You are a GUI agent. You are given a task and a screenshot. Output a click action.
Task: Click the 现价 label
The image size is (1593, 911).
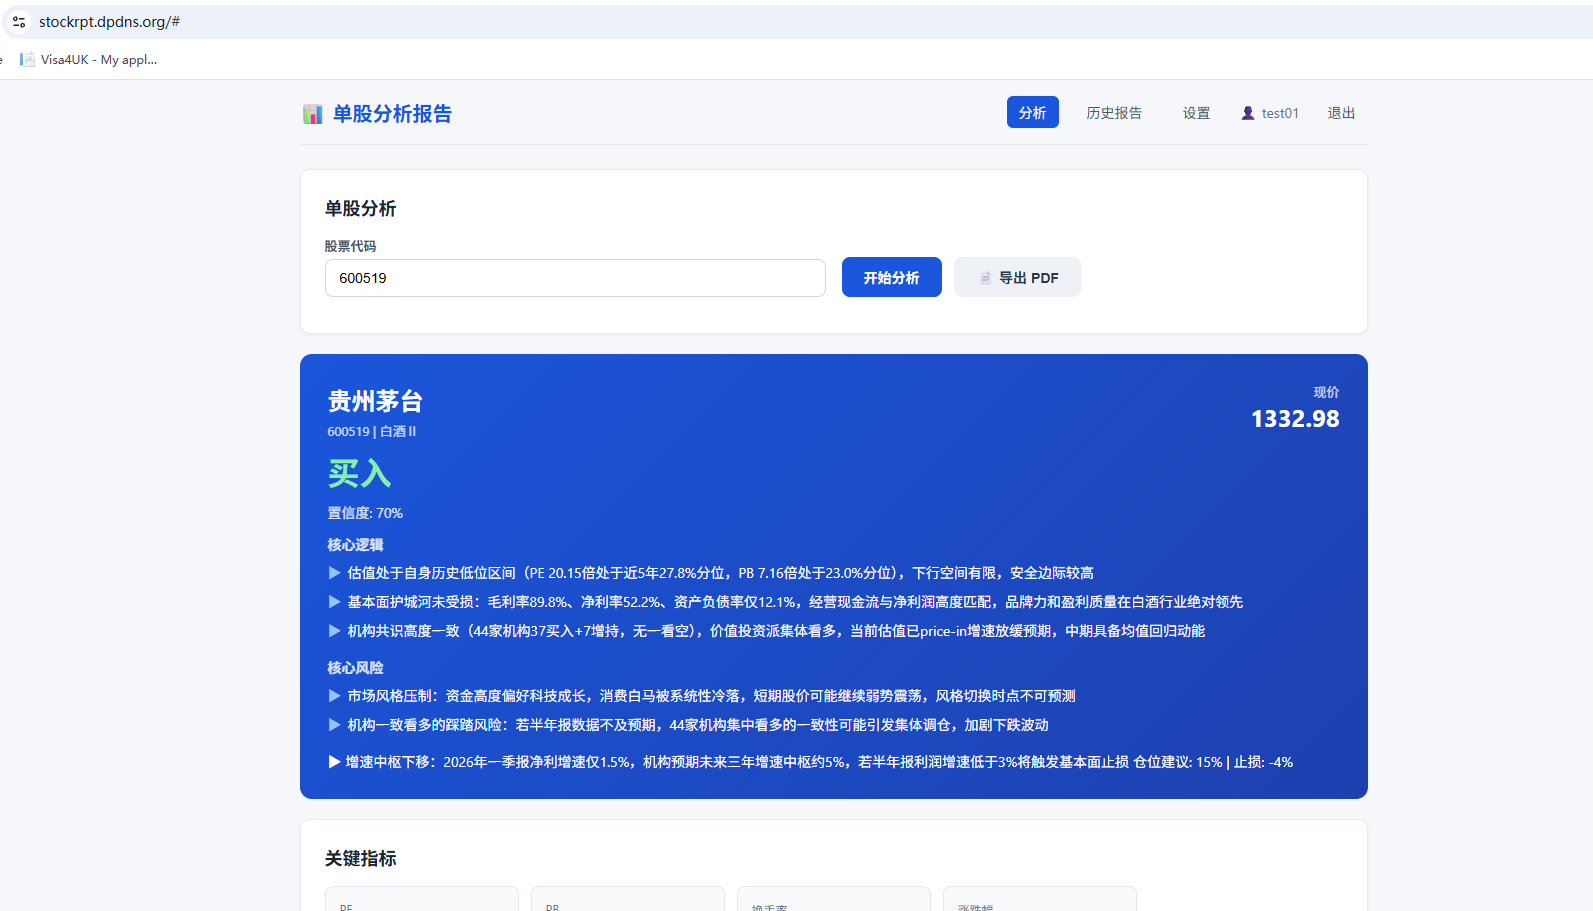coord(1326,392)
